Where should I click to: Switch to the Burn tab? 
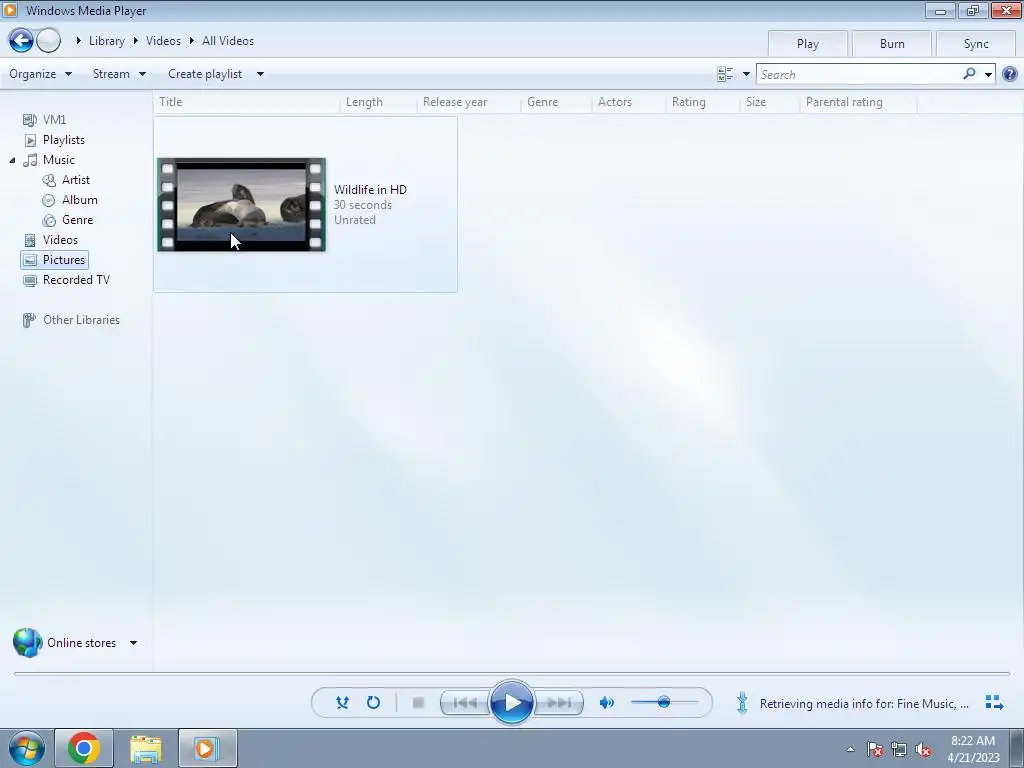(x=892, y=44)
